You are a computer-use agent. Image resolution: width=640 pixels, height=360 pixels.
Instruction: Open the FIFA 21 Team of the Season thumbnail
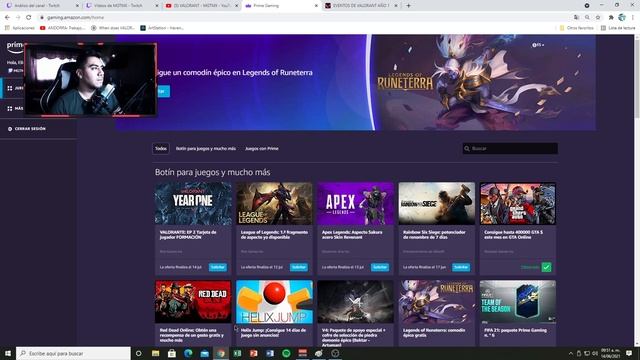tap(518, 302)
